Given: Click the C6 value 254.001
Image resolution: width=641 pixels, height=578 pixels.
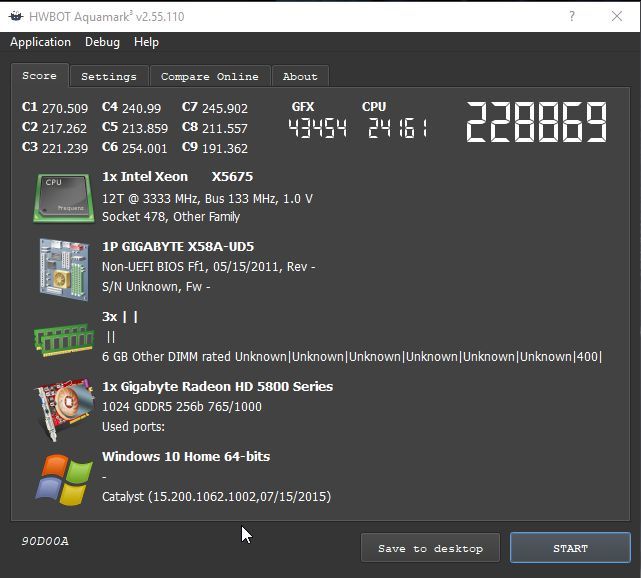Looking at the screenshot, I should pyautogui.click(x=145, y=148).
